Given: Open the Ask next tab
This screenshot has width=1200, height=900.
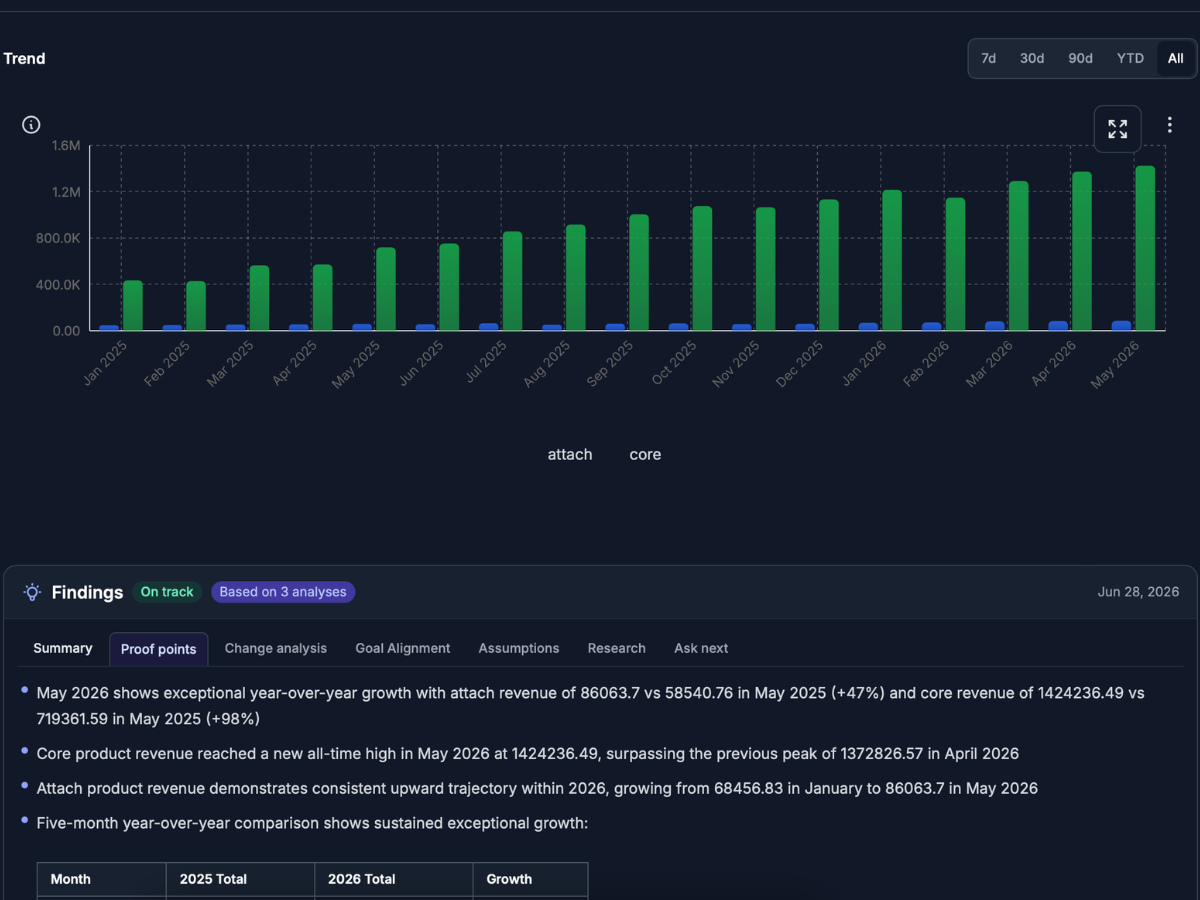Looking at the screenshot, I should (x=701, y=648).
